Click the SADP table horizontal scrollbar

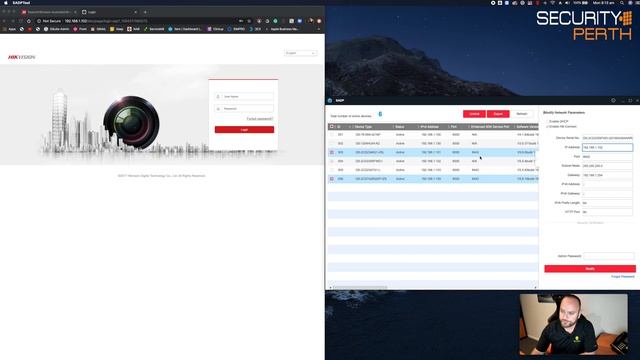(x=360, y=288)
